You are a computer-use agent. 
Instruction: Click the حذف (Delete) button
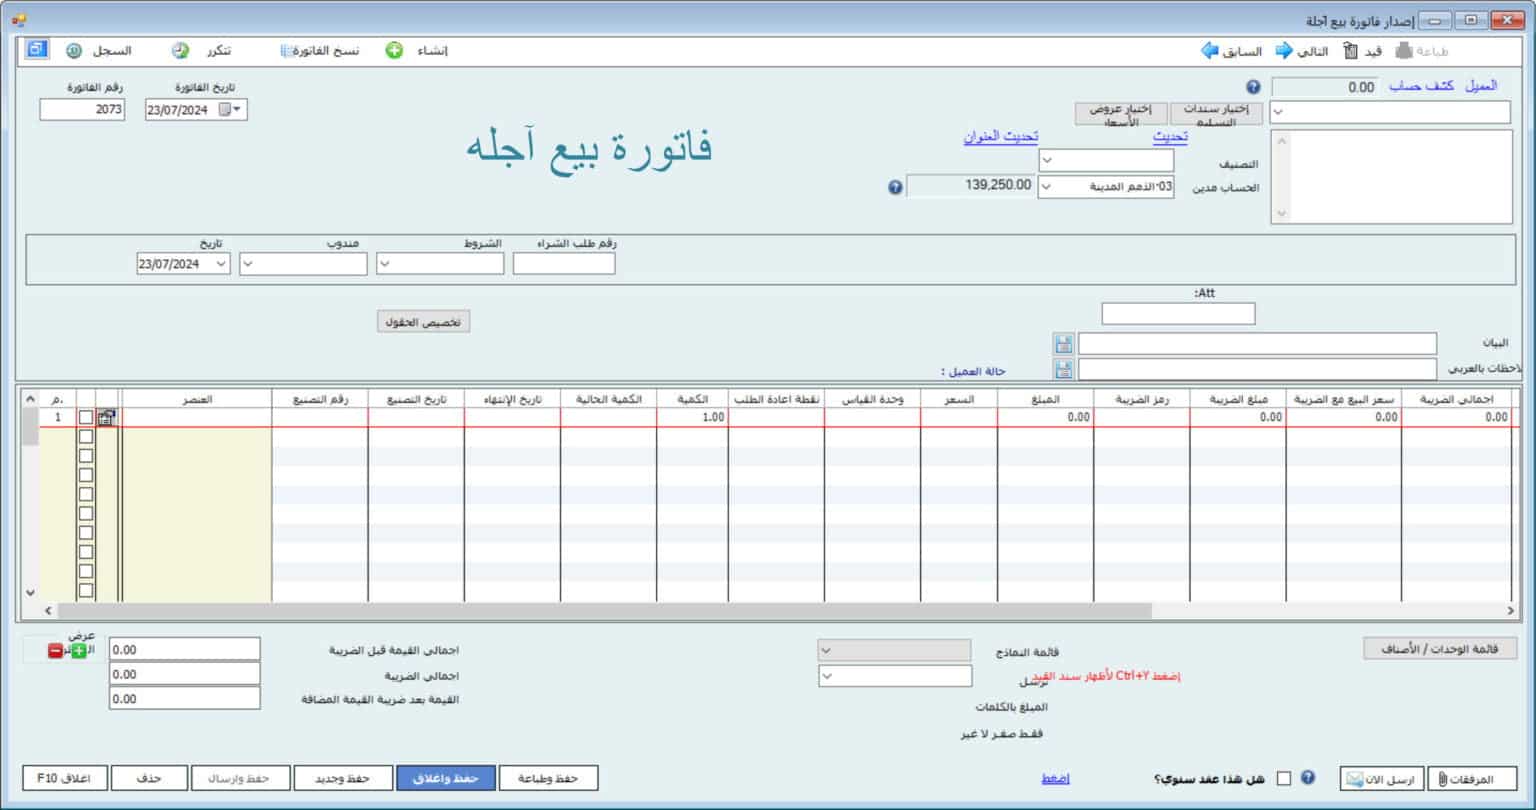click(150, 778)
